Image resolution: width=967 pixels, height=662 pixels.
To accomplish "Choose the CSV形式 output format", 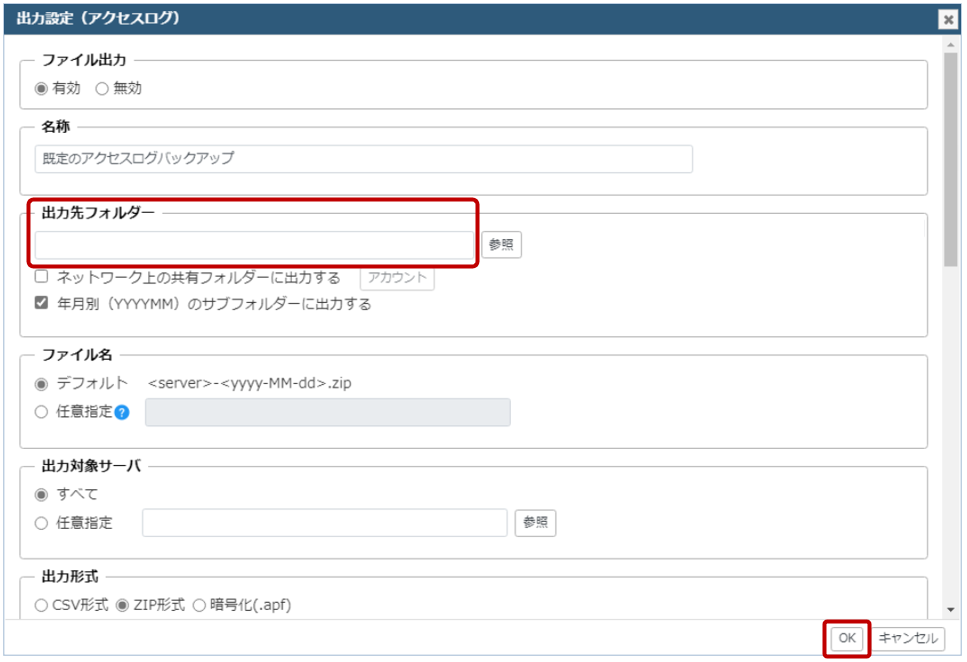I will coord(41,605).
